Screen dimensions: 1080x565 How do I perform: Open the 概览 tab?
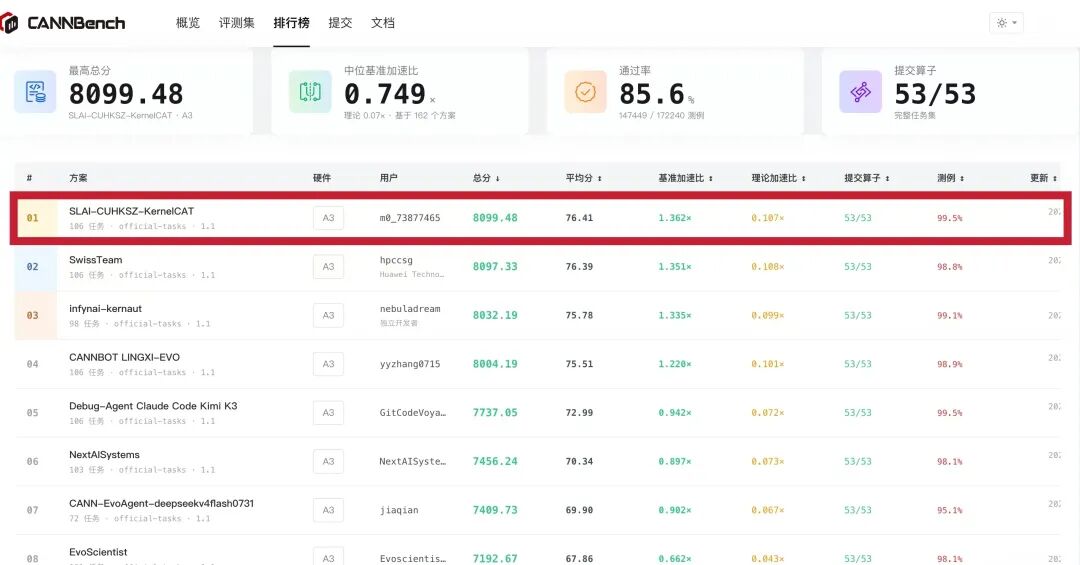pos(188,23)
